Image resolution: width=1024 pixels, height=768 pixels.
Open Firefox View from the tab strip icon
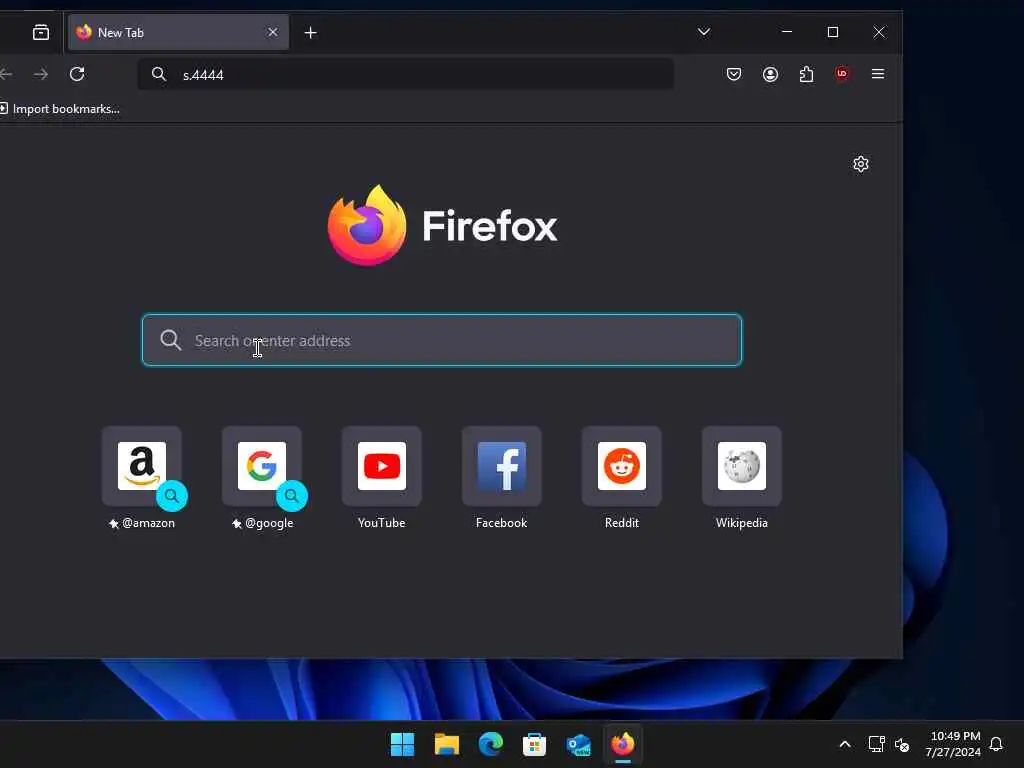tap(40, 32)
